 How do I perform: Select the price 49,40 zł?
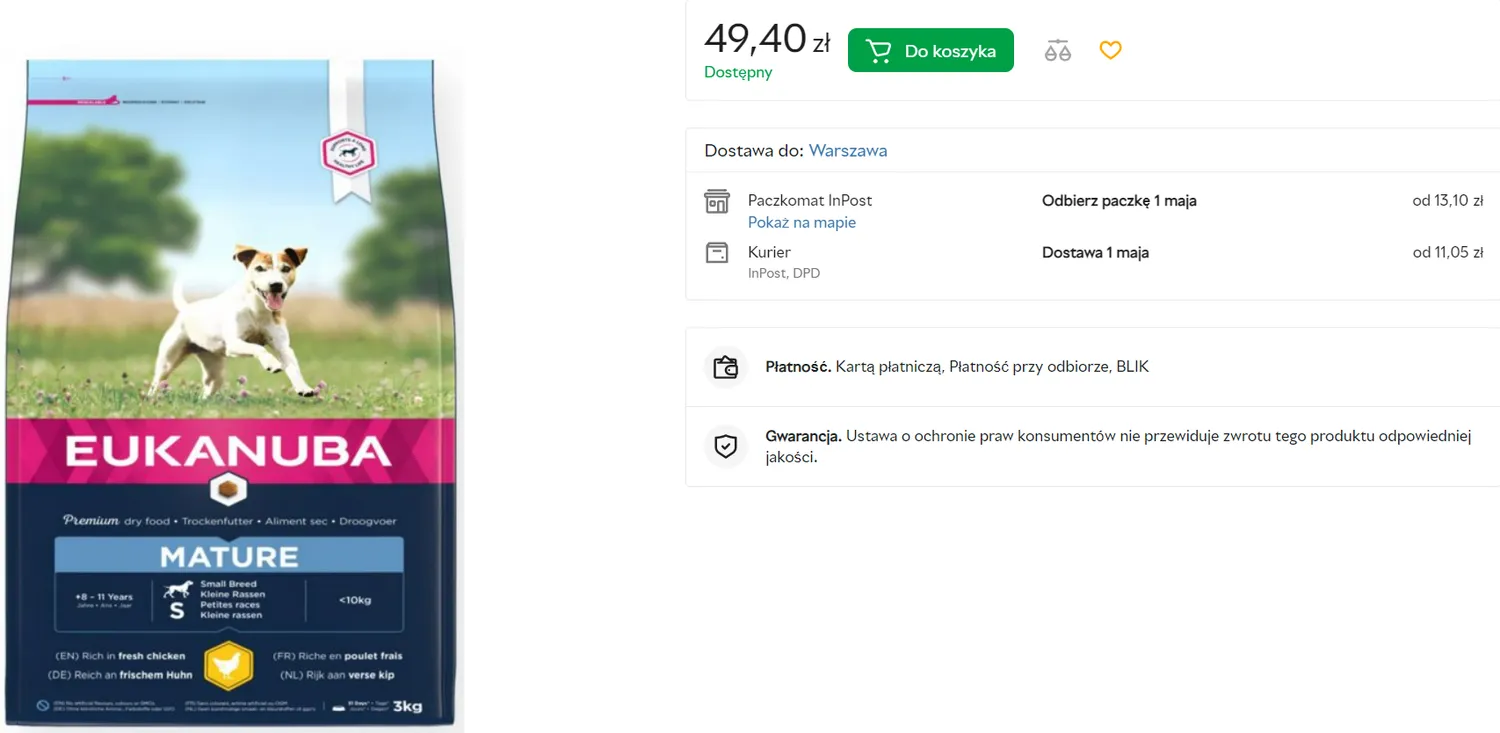767,40
